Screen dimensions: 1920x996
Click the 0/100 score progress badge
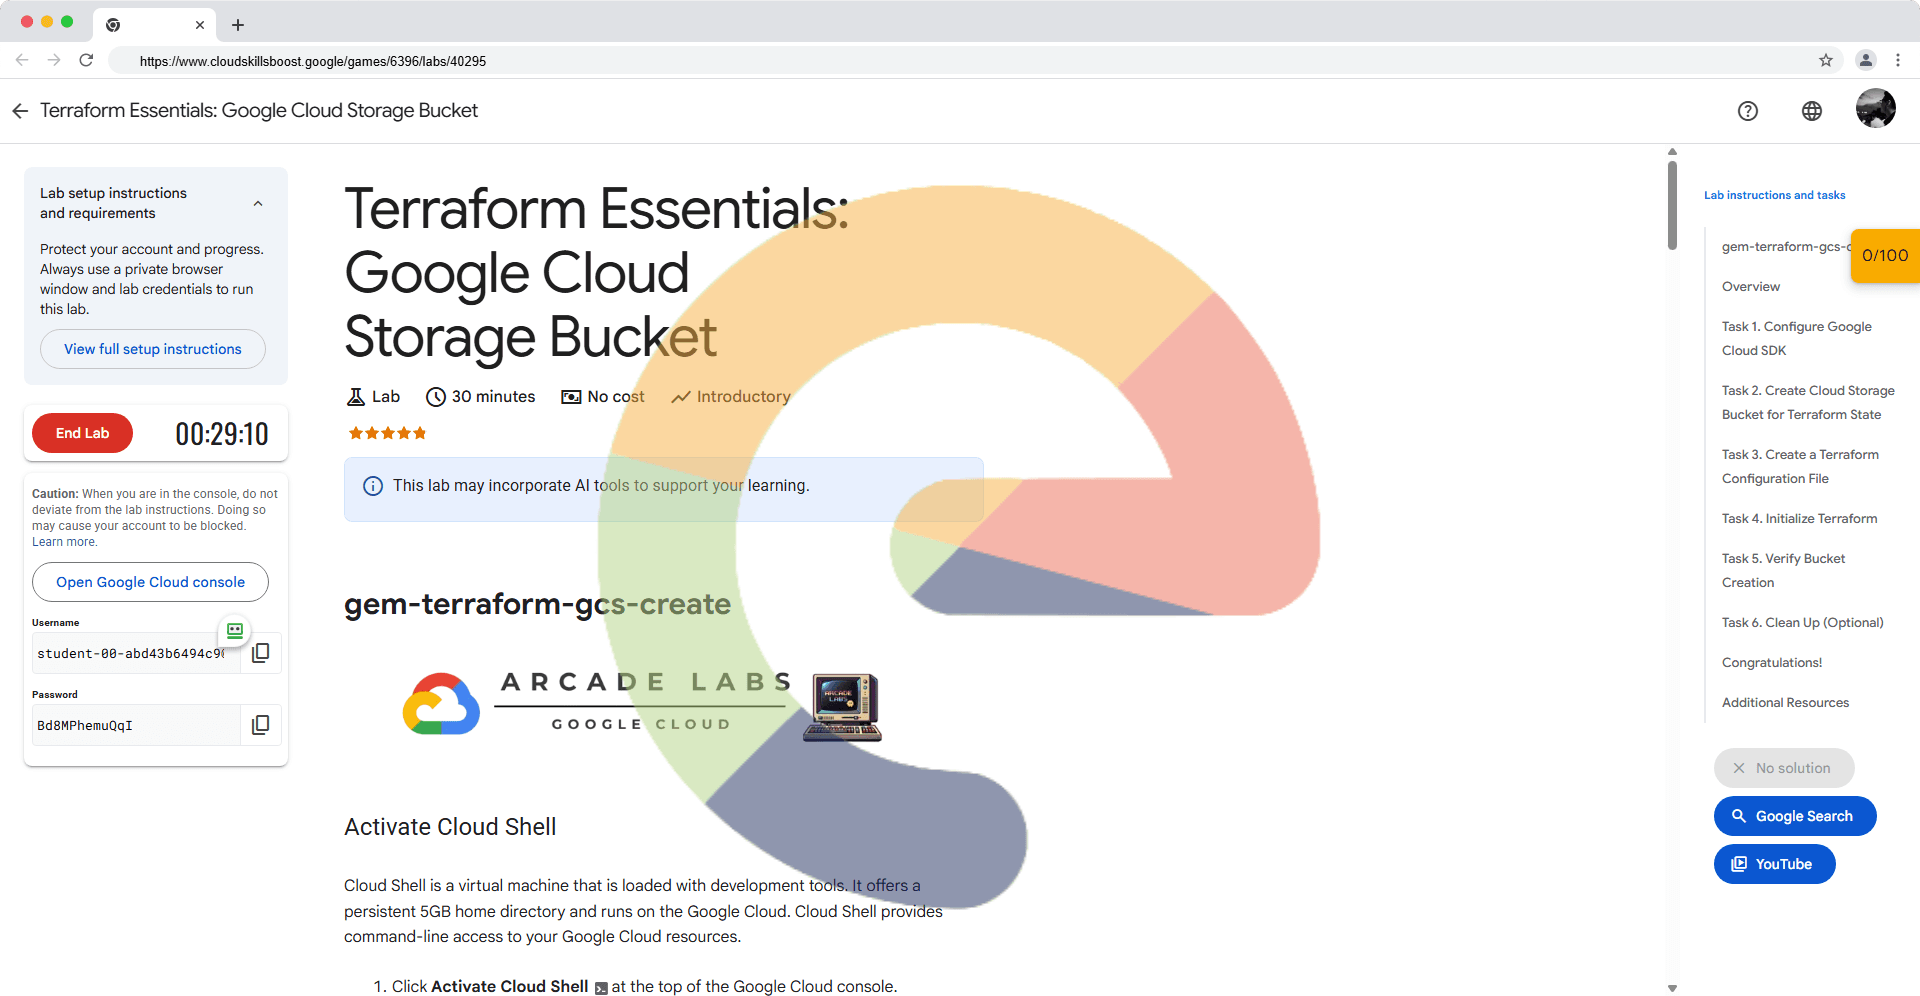[1884, 255]
